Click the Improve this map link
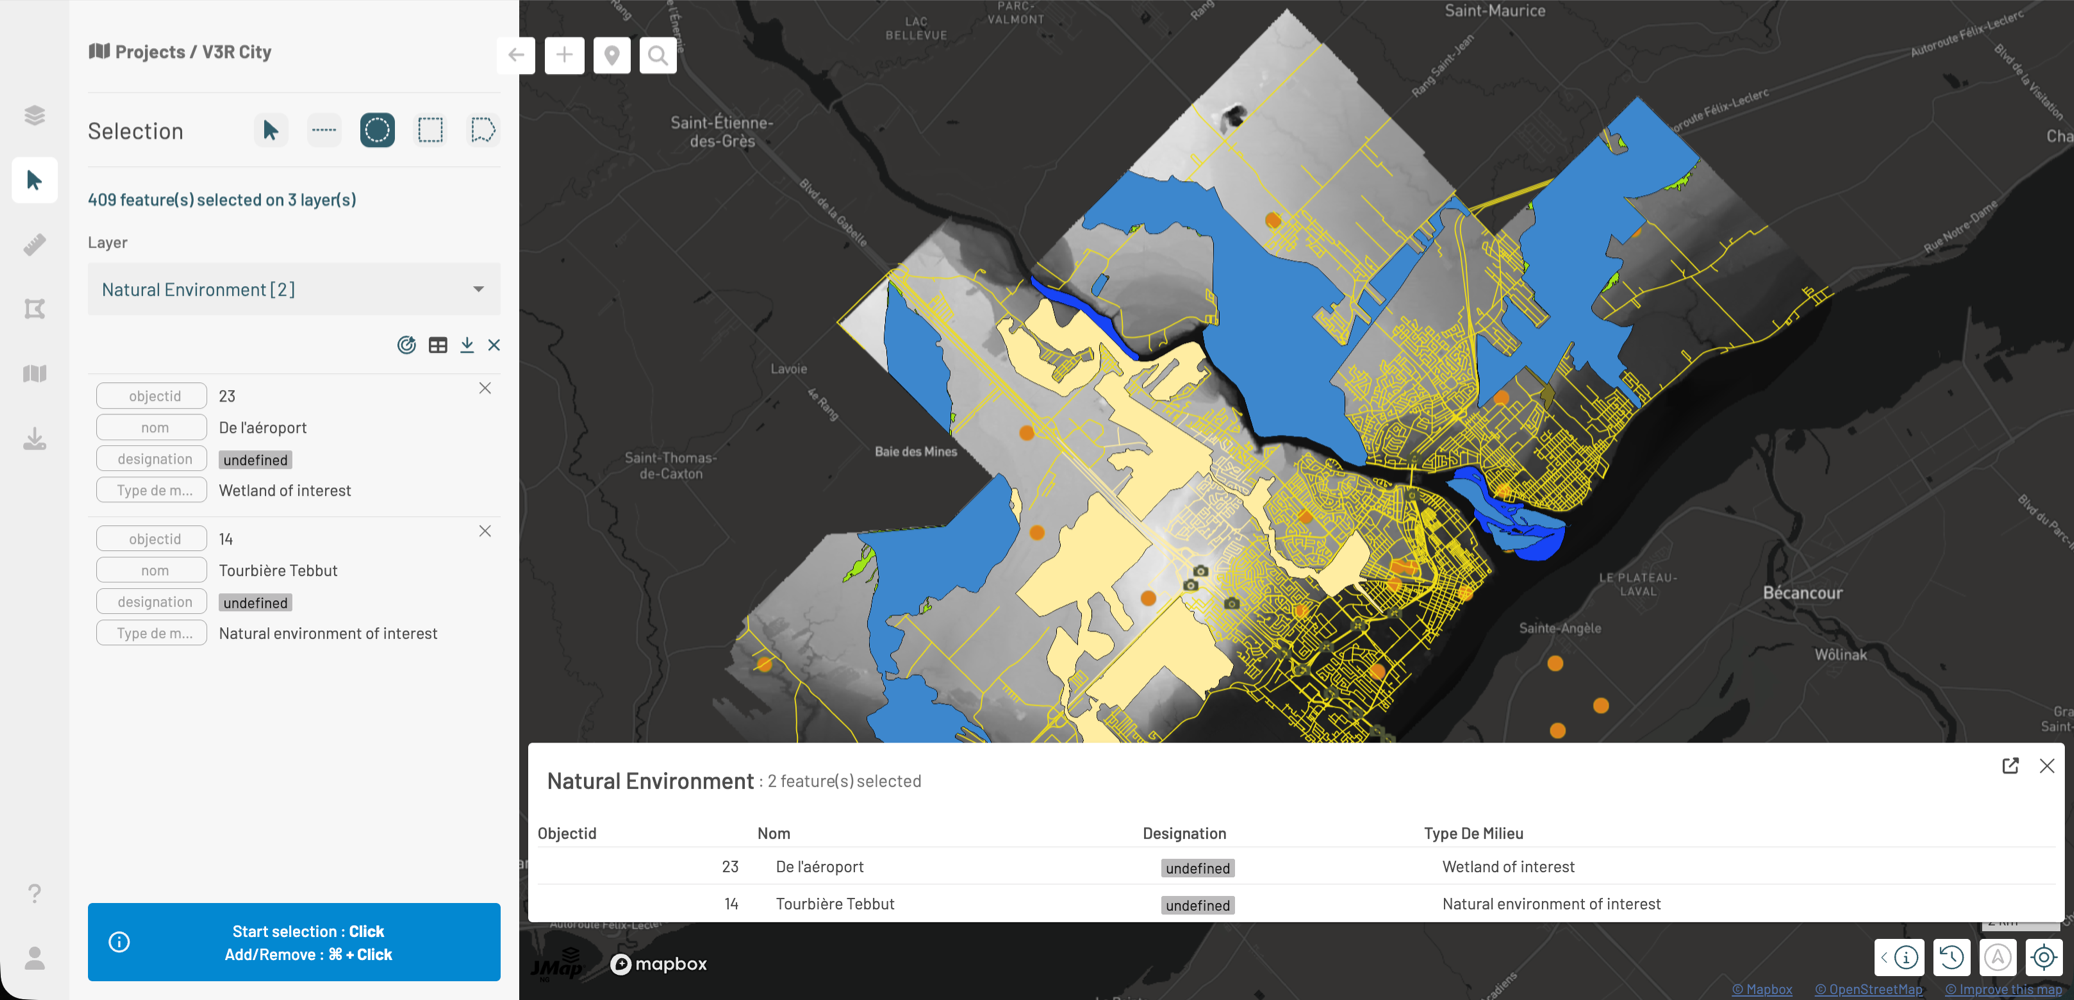 [x=2003, y=990]
